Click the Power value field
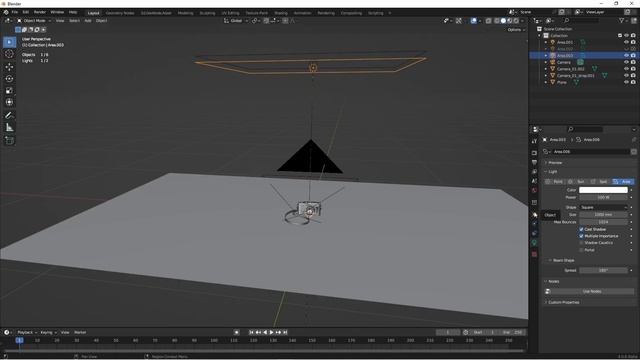The height and width of the screenshot is (360, 640). pyautogui.click(x=603, y=197)
